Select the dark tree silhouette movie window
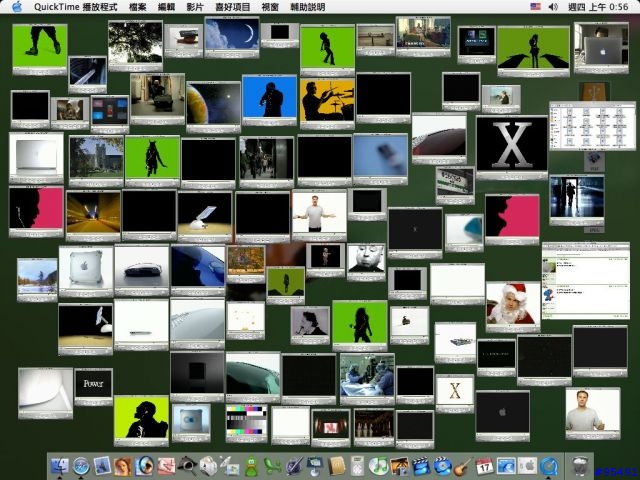The image size is (640, 480). click(136, 46)
